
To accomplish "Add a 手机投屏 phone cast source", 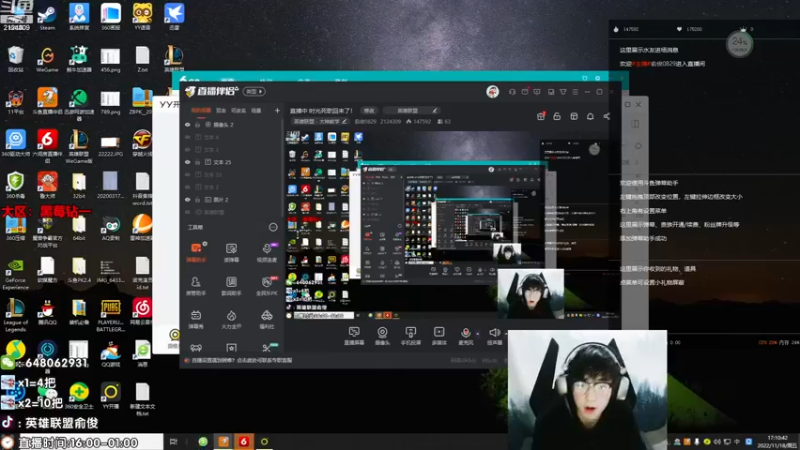I will point(411,336).
